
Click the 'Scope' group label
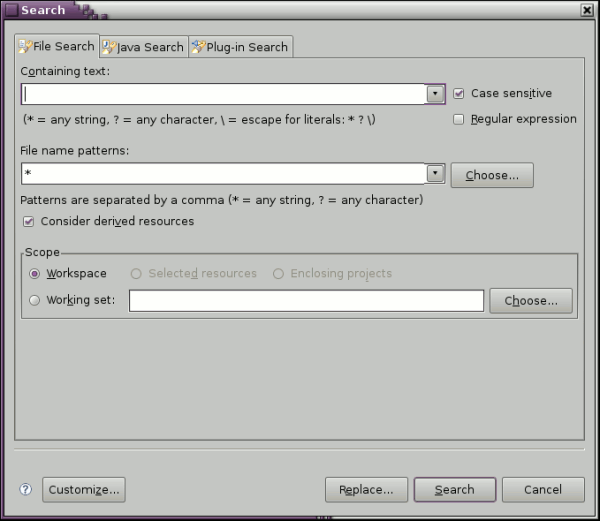tap(42, 252)
